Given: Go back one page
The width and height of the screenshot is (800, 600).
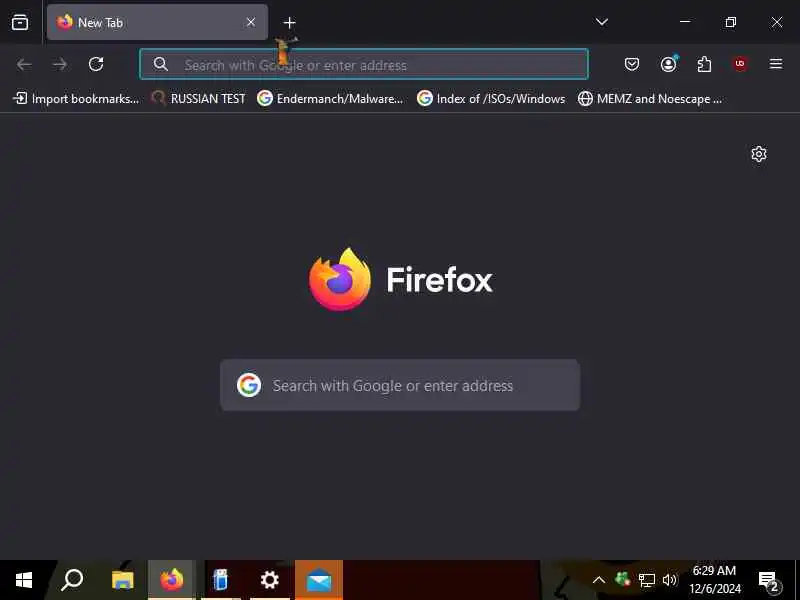Looking at the screenshot, I should coord(24,64).
